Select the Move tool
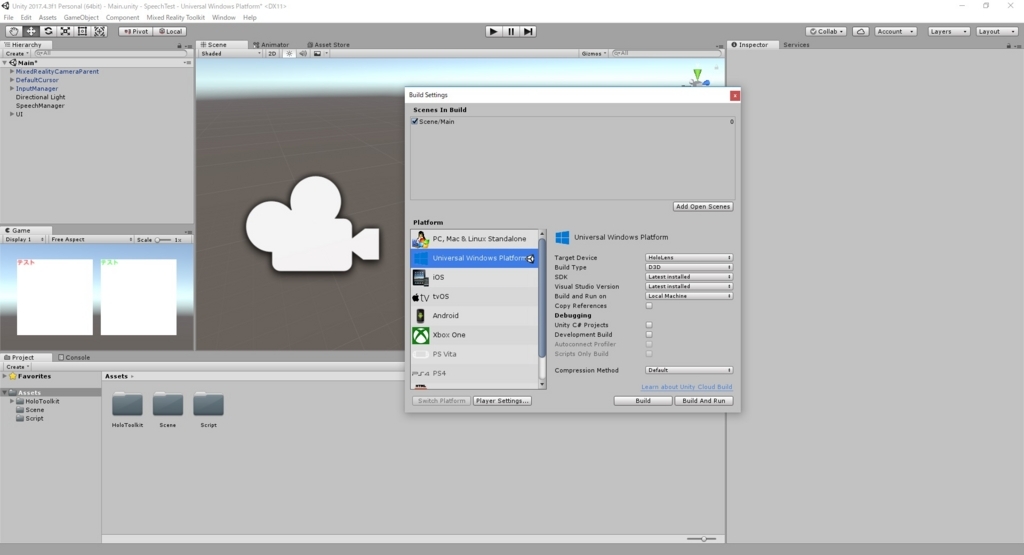 (31, 31)
